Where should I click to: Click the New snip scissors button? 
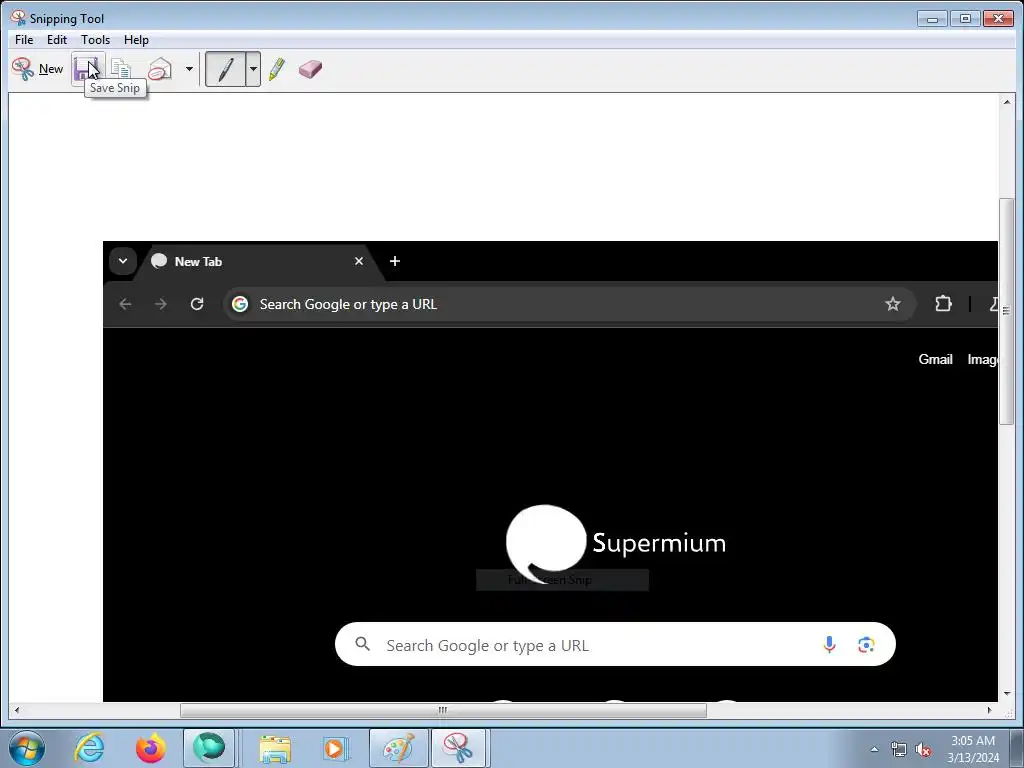[37, 69]
